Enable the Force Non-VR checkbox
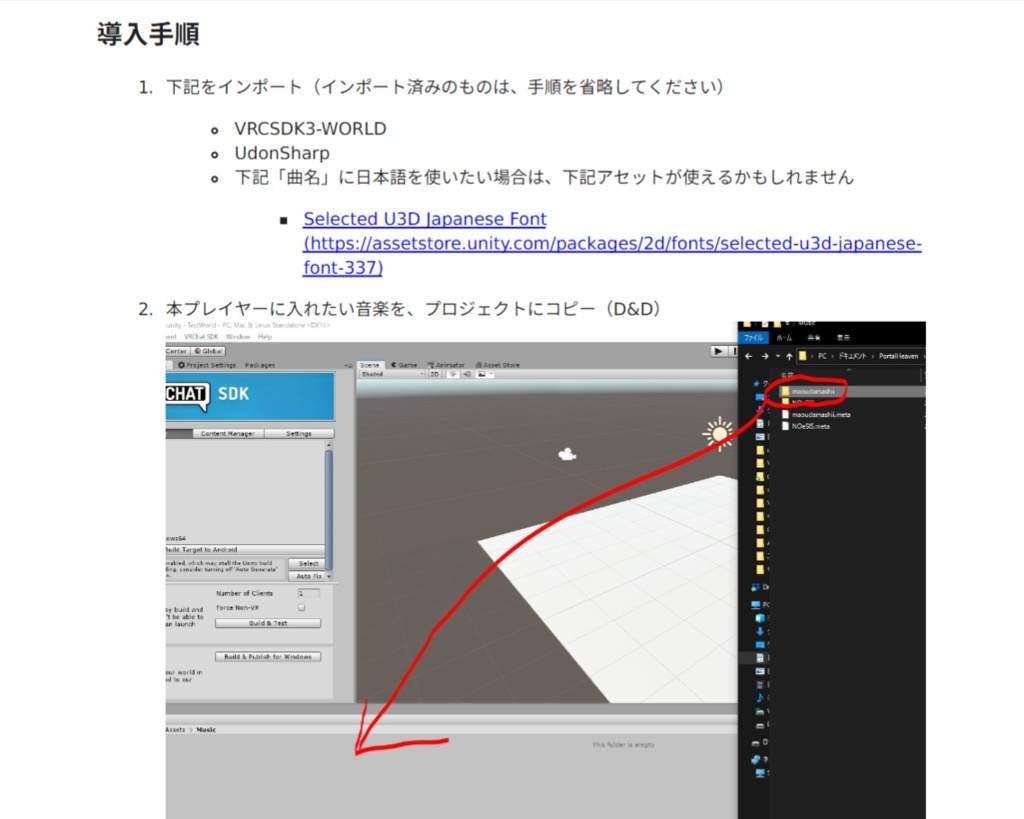The image size is (1024, 819). (302, 607)
